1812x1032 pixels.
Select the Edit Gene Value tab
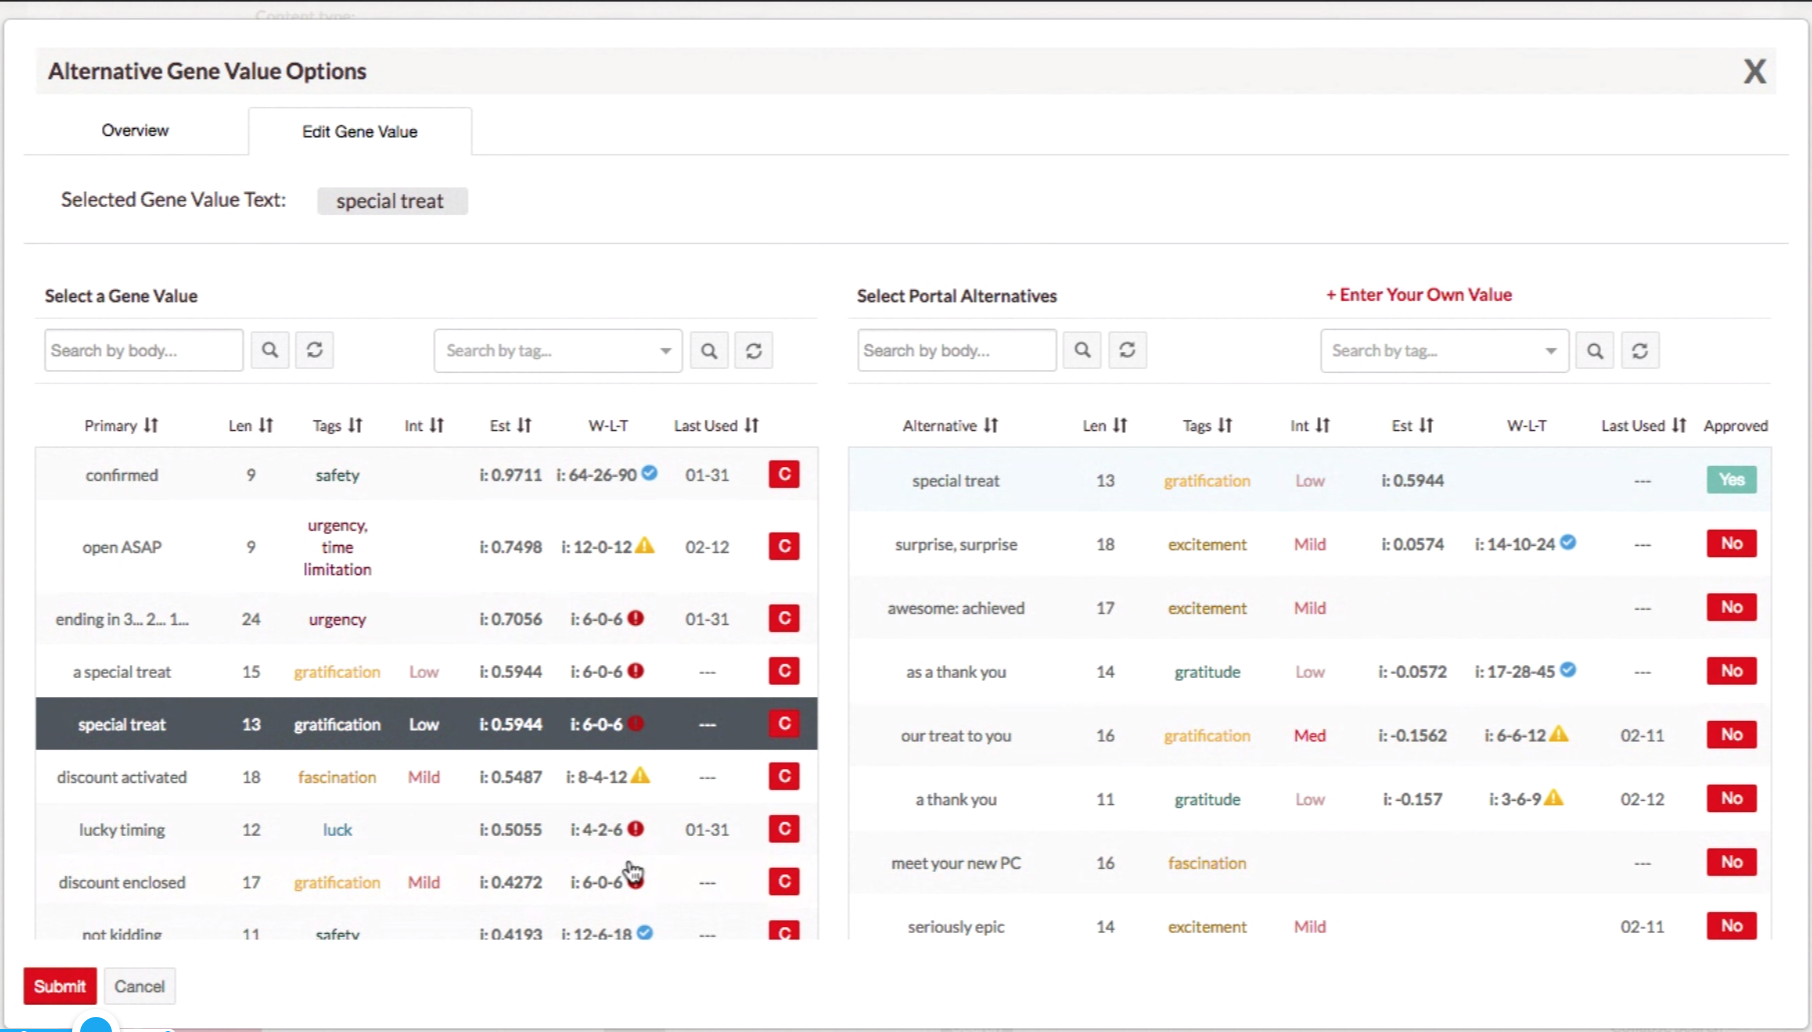(360, 131)
